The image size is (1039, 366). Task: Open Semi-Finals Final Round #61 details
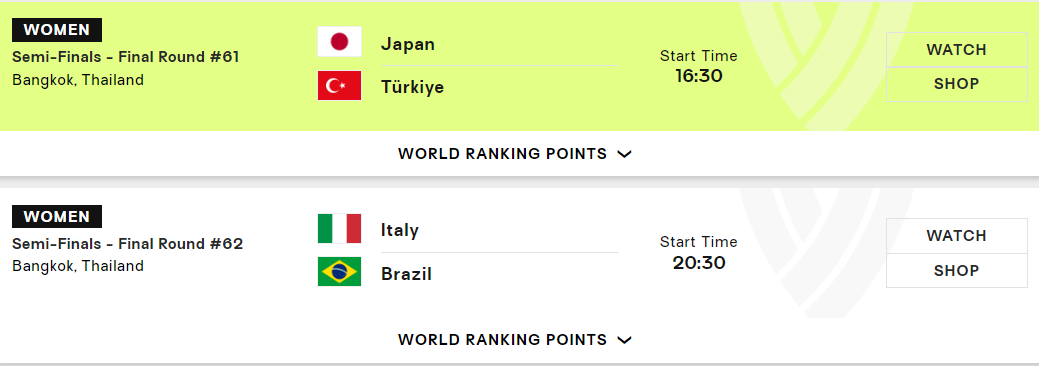click(x=126, y=57)
